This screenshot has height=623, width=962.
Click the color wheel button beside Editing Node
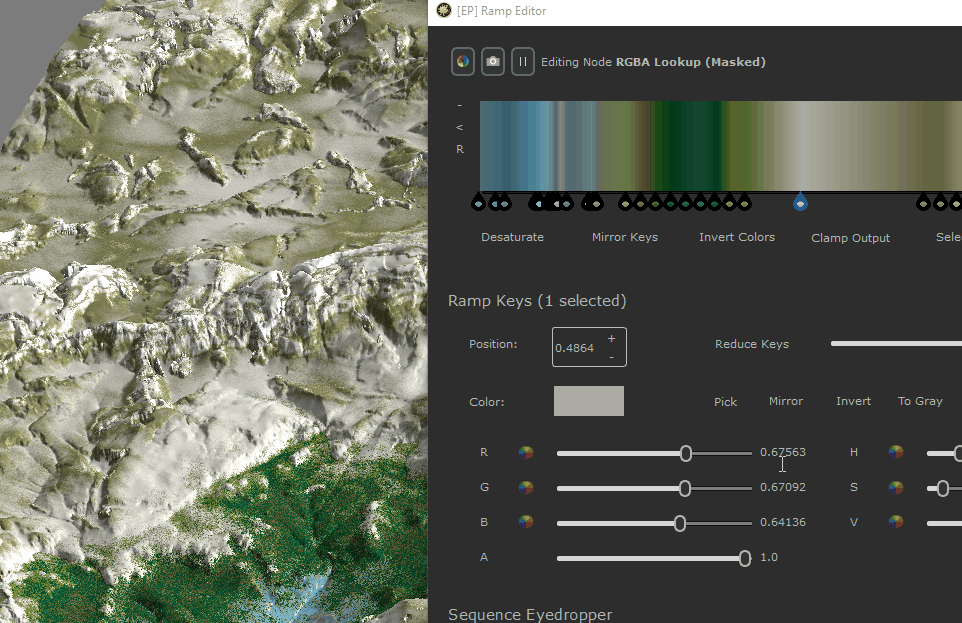[462, 61]
